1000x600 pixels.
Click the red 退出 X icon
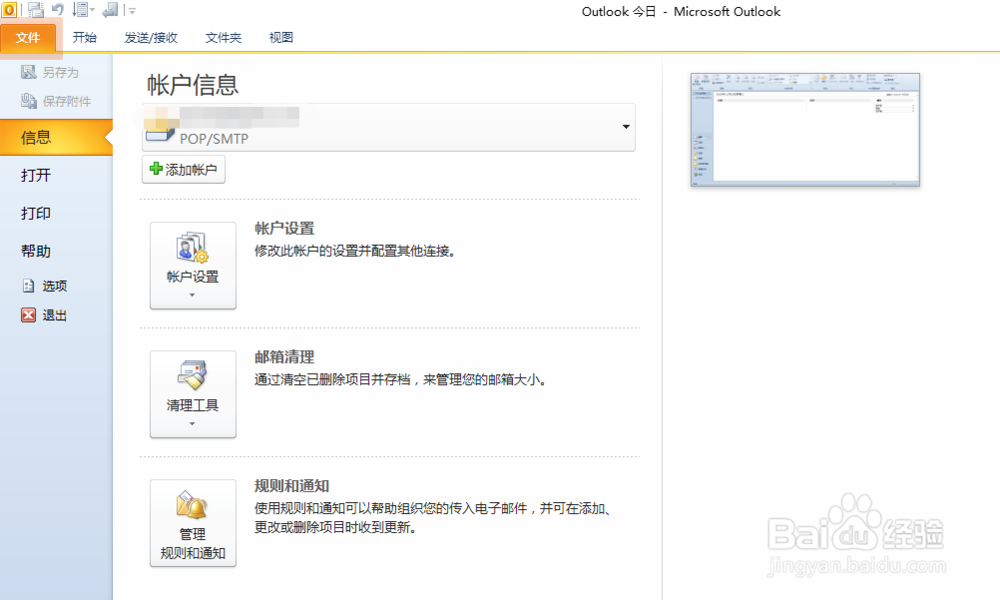click(x=29, y=315)
